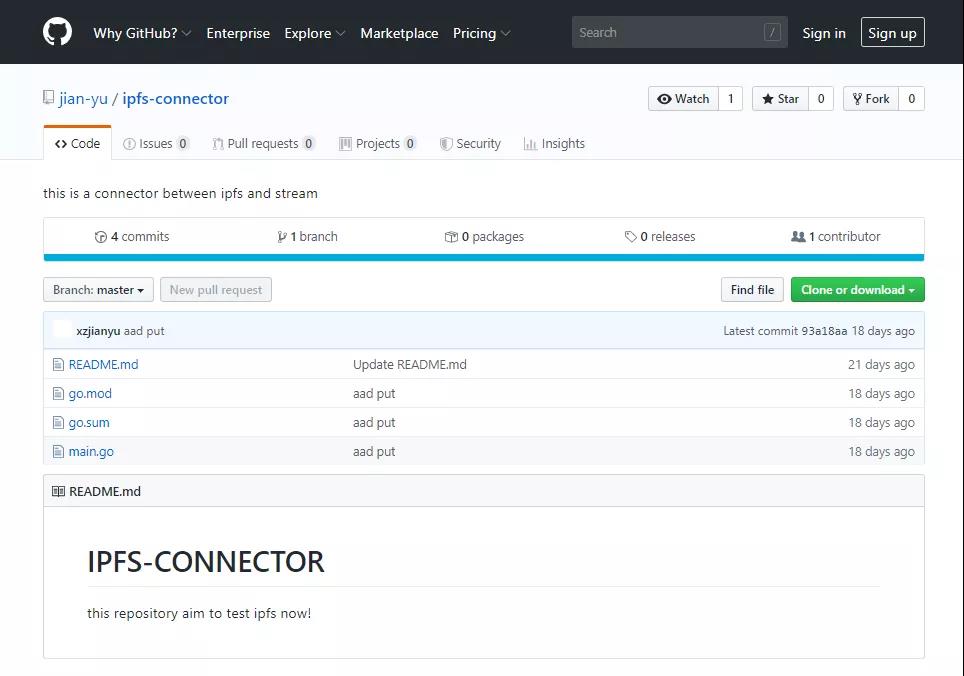
Task: Click the stargazers count next to Star
Action: pyautogui.click(x=821, y=98)
